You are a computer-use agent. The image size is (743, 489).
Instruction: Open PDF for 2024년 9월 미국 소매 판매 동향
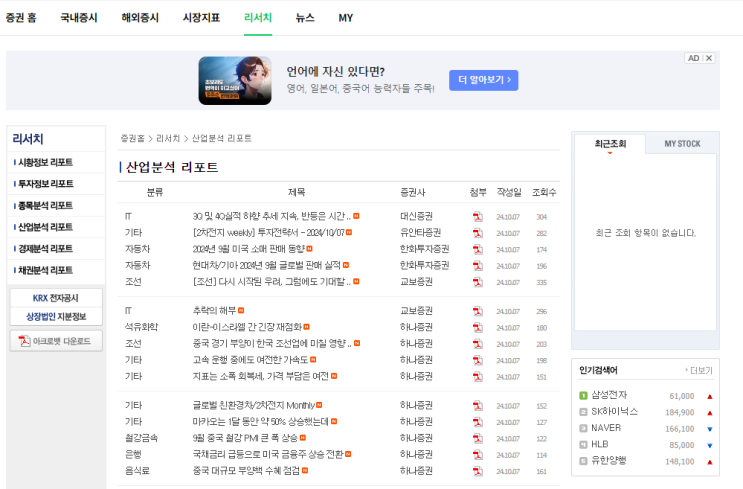click(x=477, y=250)
